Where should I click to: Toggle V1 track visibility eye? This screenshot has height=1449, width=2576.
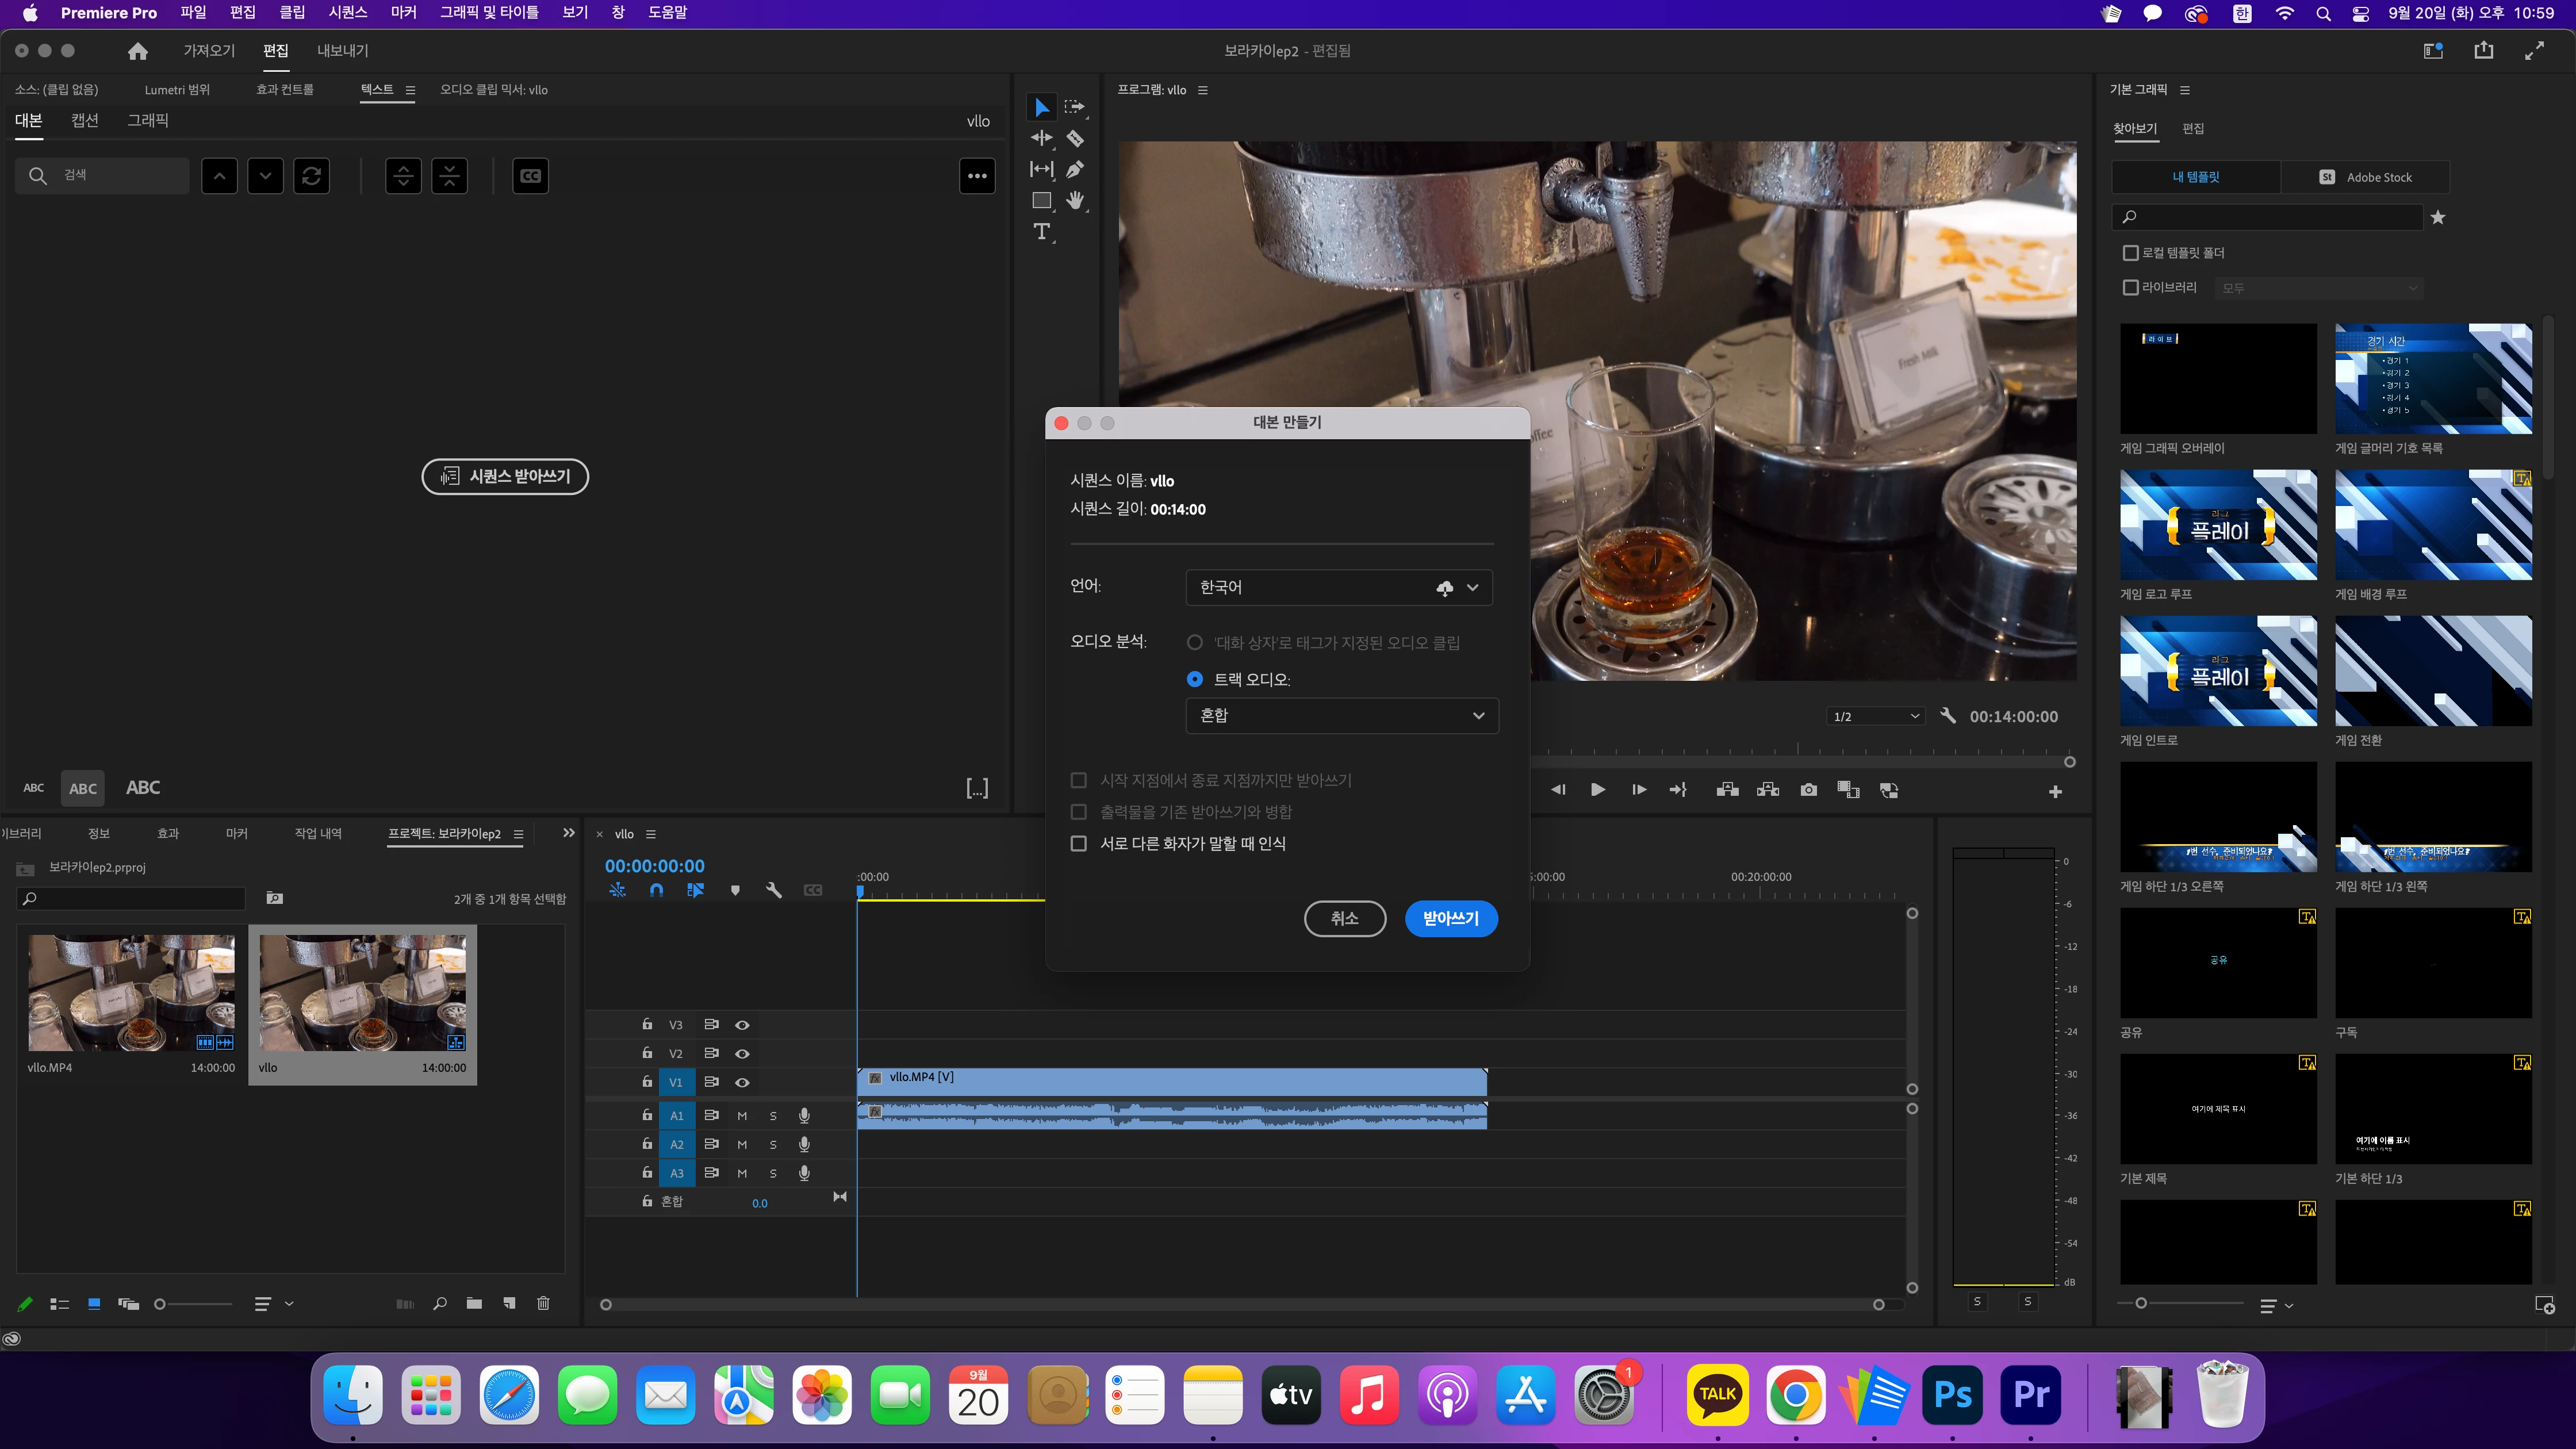(x=742, y=1082)
